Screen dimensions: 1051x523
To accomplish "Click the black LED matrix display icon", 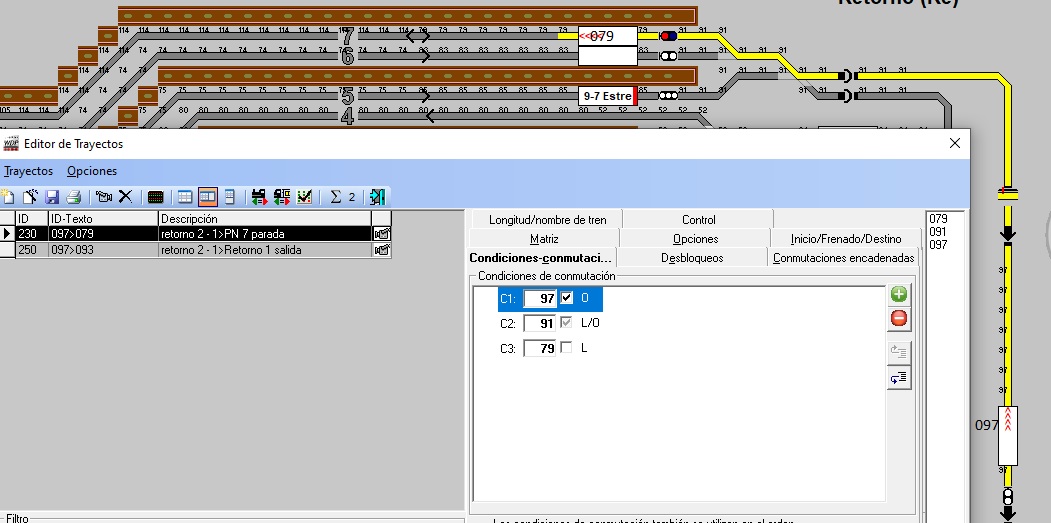I will [x=156, y=196].
